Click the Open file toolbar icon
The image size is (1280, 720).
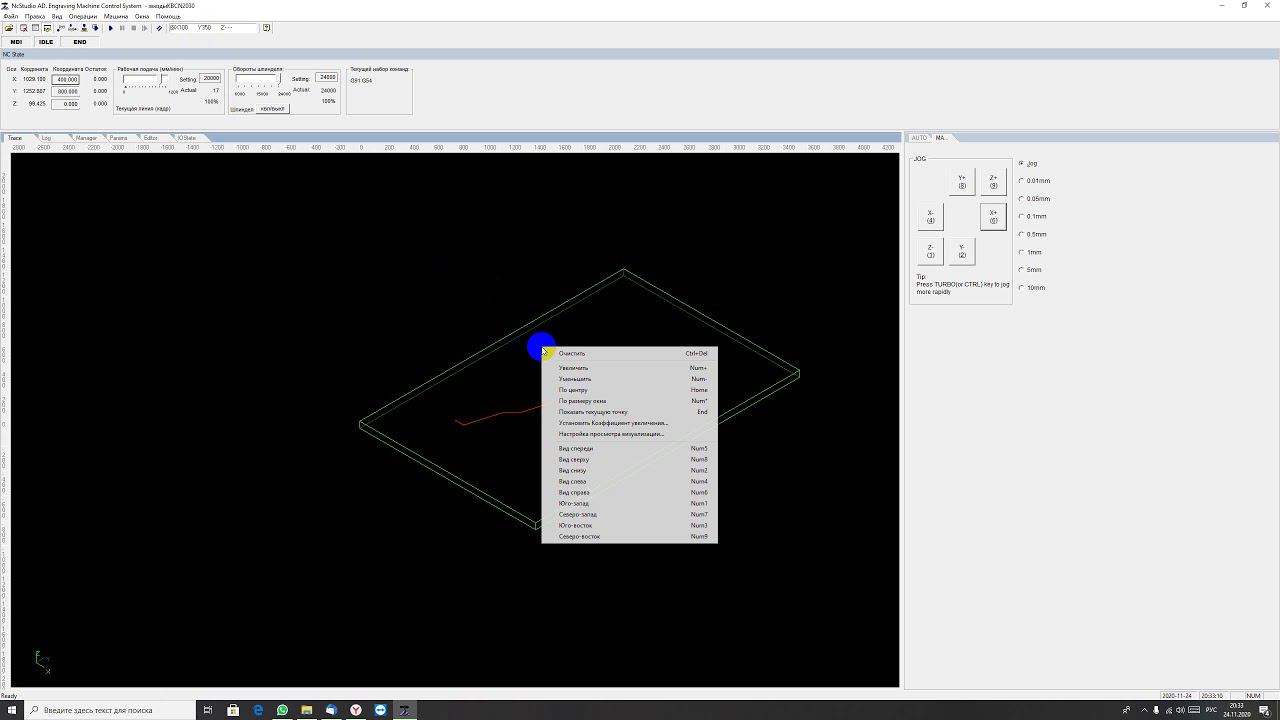[9, 28]
